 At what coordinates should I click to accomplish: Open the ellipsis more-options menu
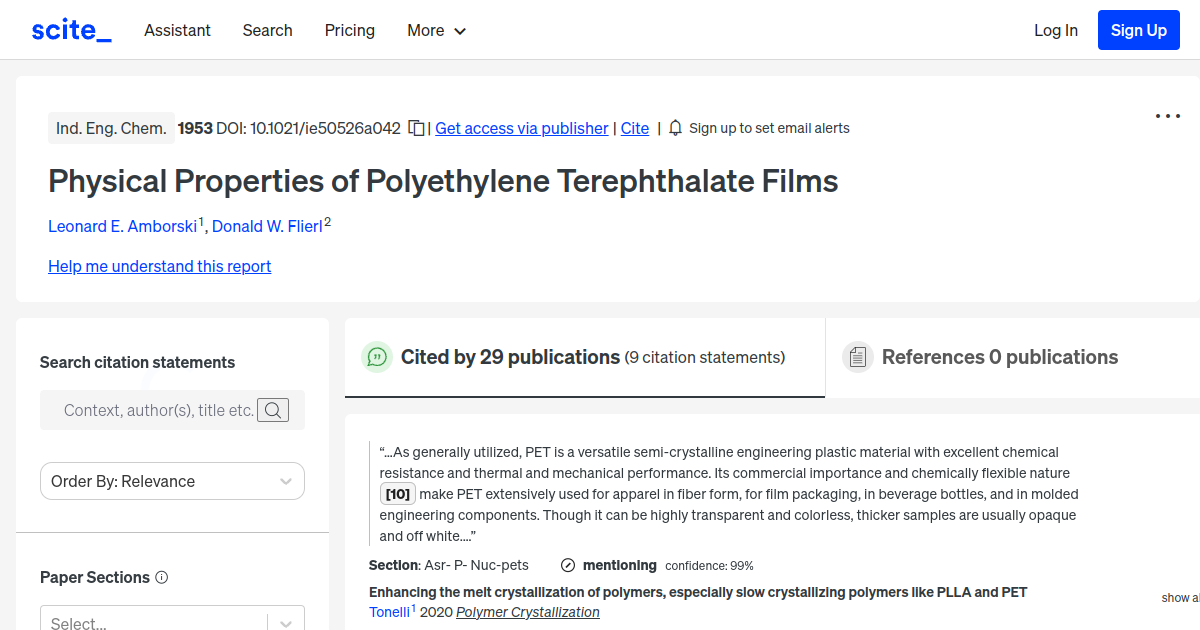pyautogui.click(x=1167, y=116)
